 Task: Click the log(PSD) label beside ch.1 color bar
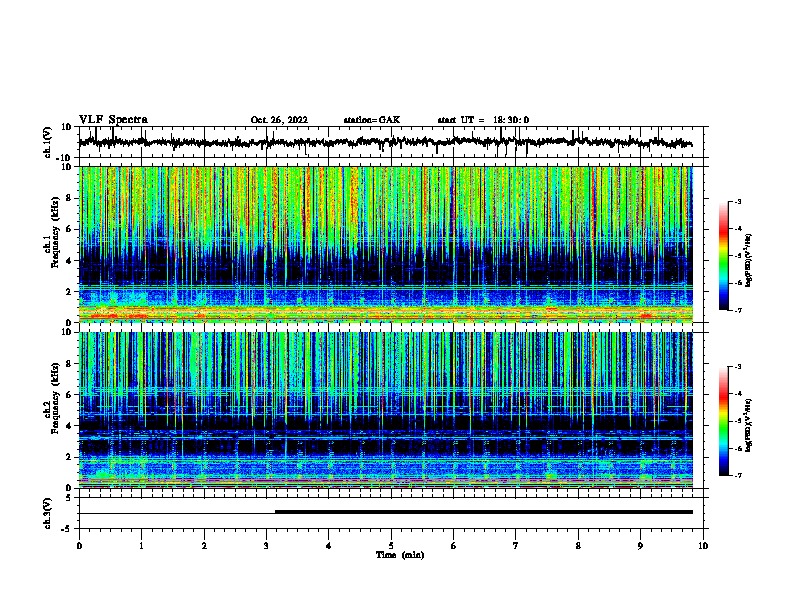(749, 260)
